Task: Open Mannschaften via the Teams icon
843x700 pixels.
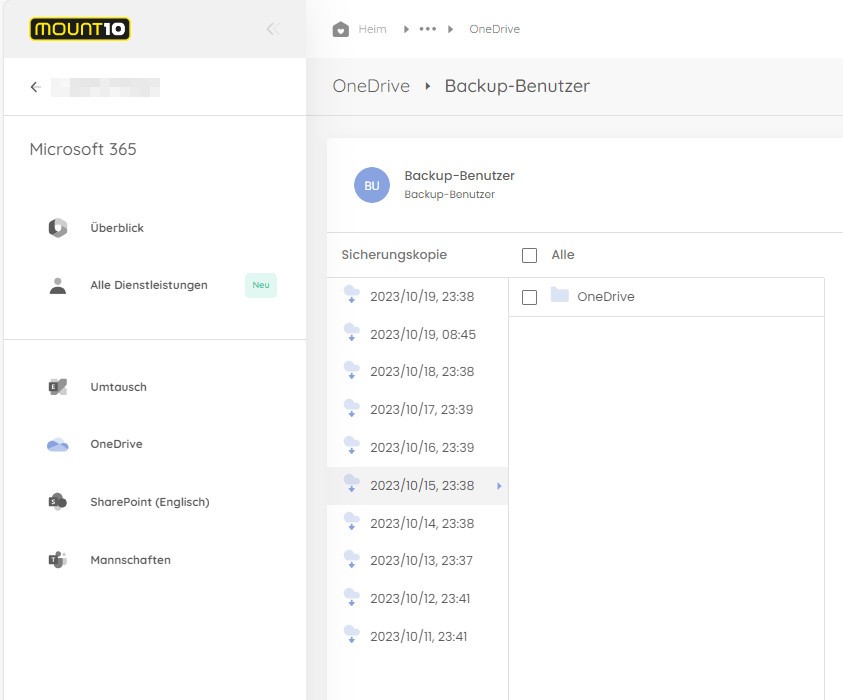Action: 58,559
